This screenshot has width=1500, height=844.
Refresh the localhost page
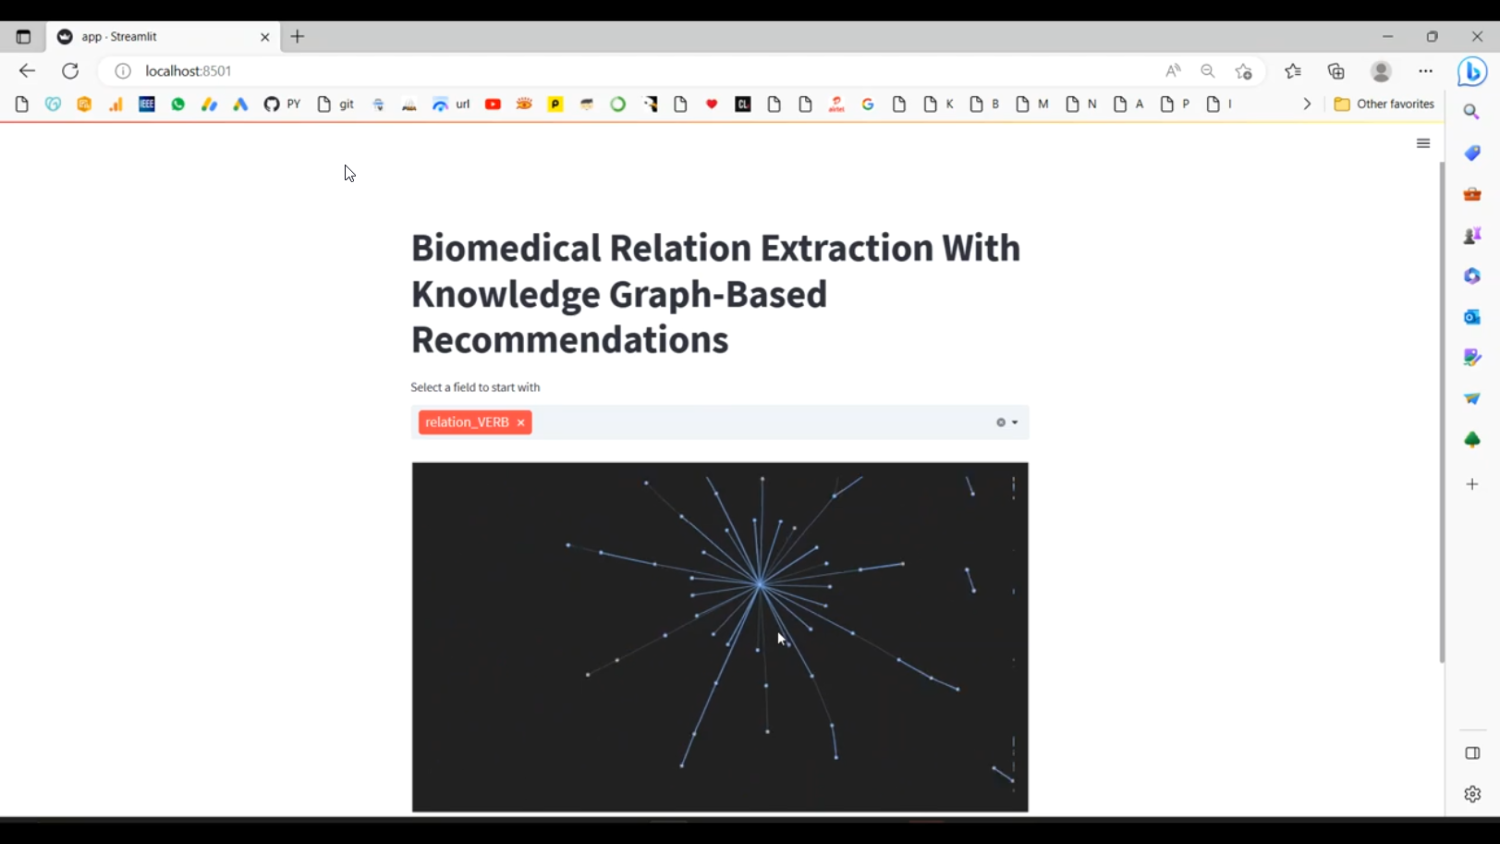click(70, 71)
